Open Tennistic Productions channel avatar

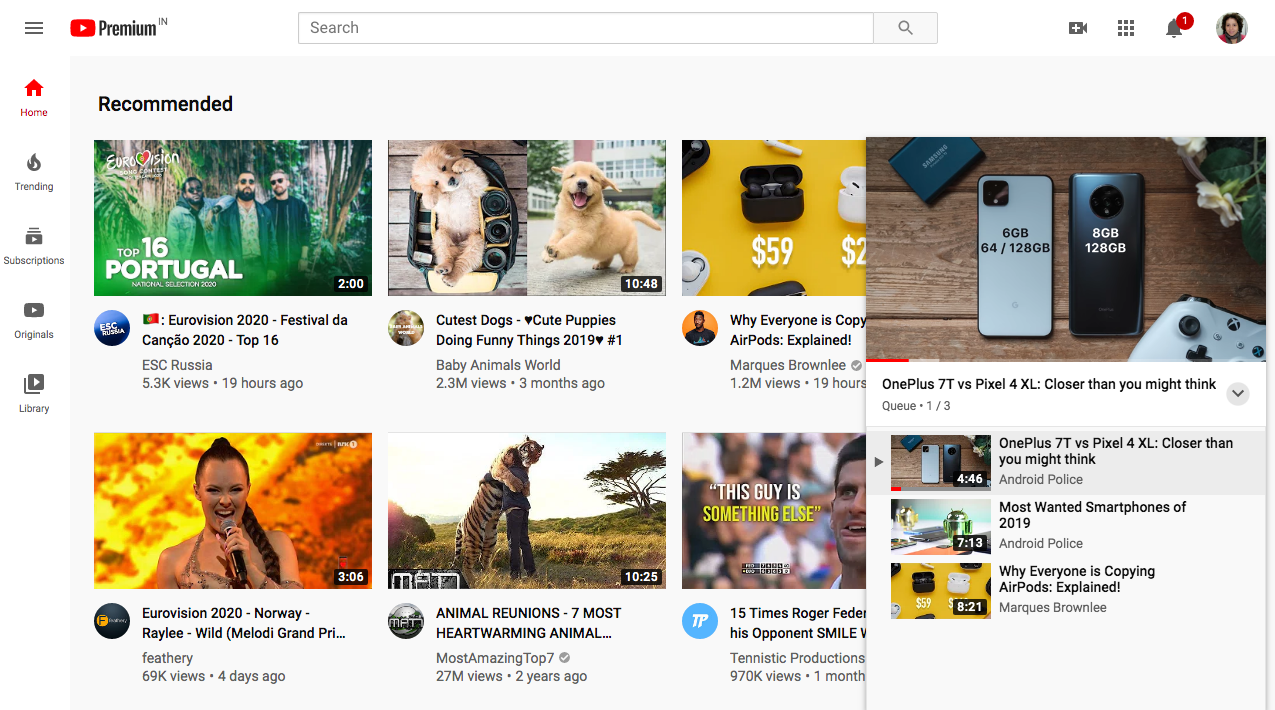click(x=700, y=621)
